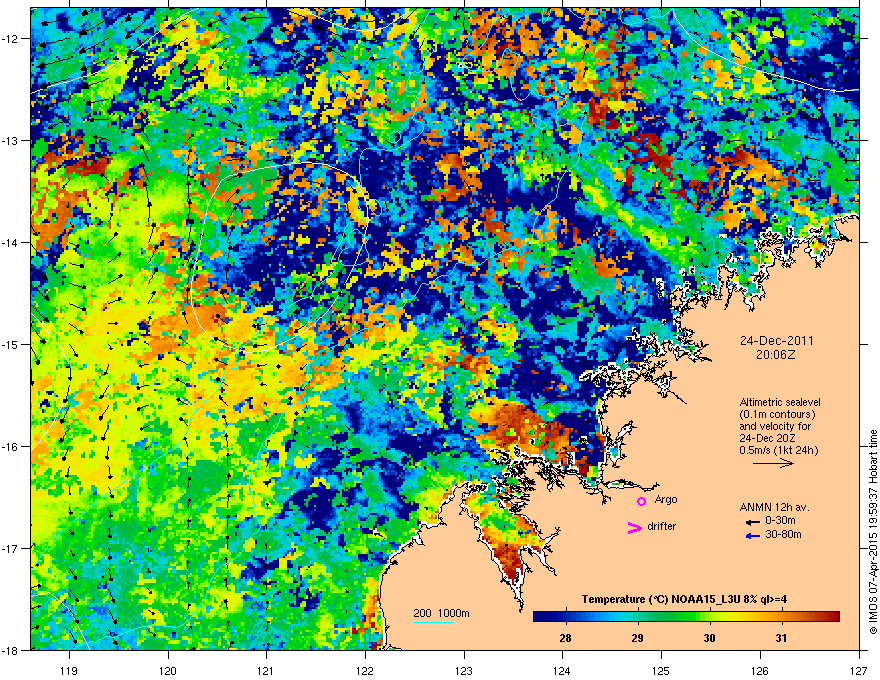The height and width of the screenshot is (680, 880).
Task: Click longitude axis label 120
Action: coord(168,670)
